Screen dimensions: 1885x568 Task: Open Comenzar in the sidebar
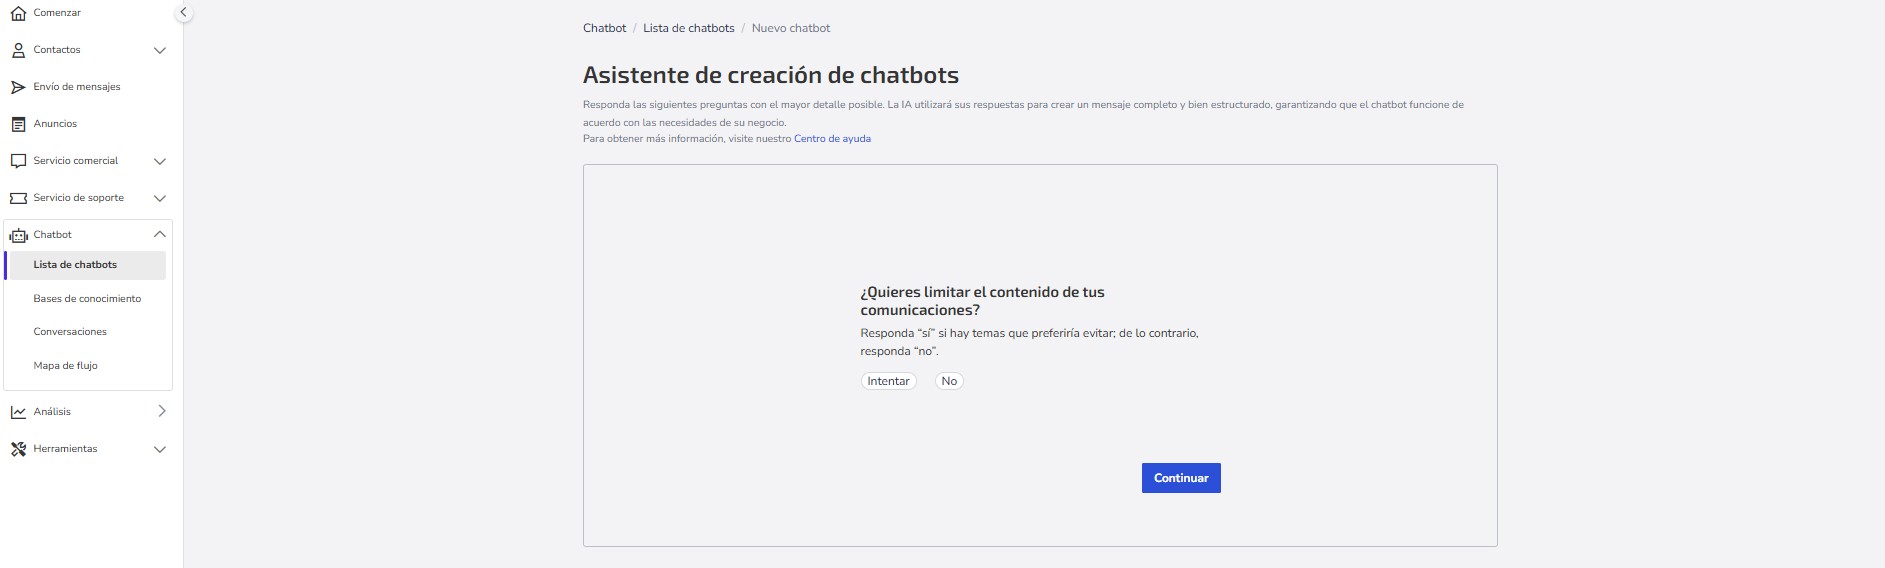click(x=57, y=13)
